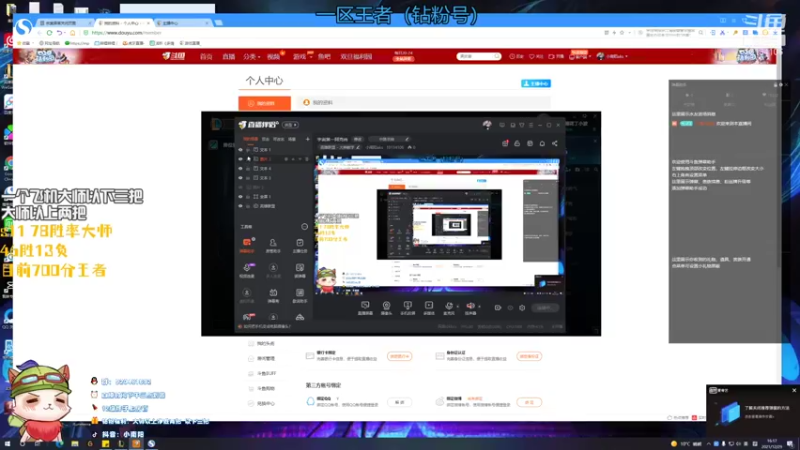Expand the microphone options arrow
This screenshot has height=450, width=800.
click(x=458, y=306)
